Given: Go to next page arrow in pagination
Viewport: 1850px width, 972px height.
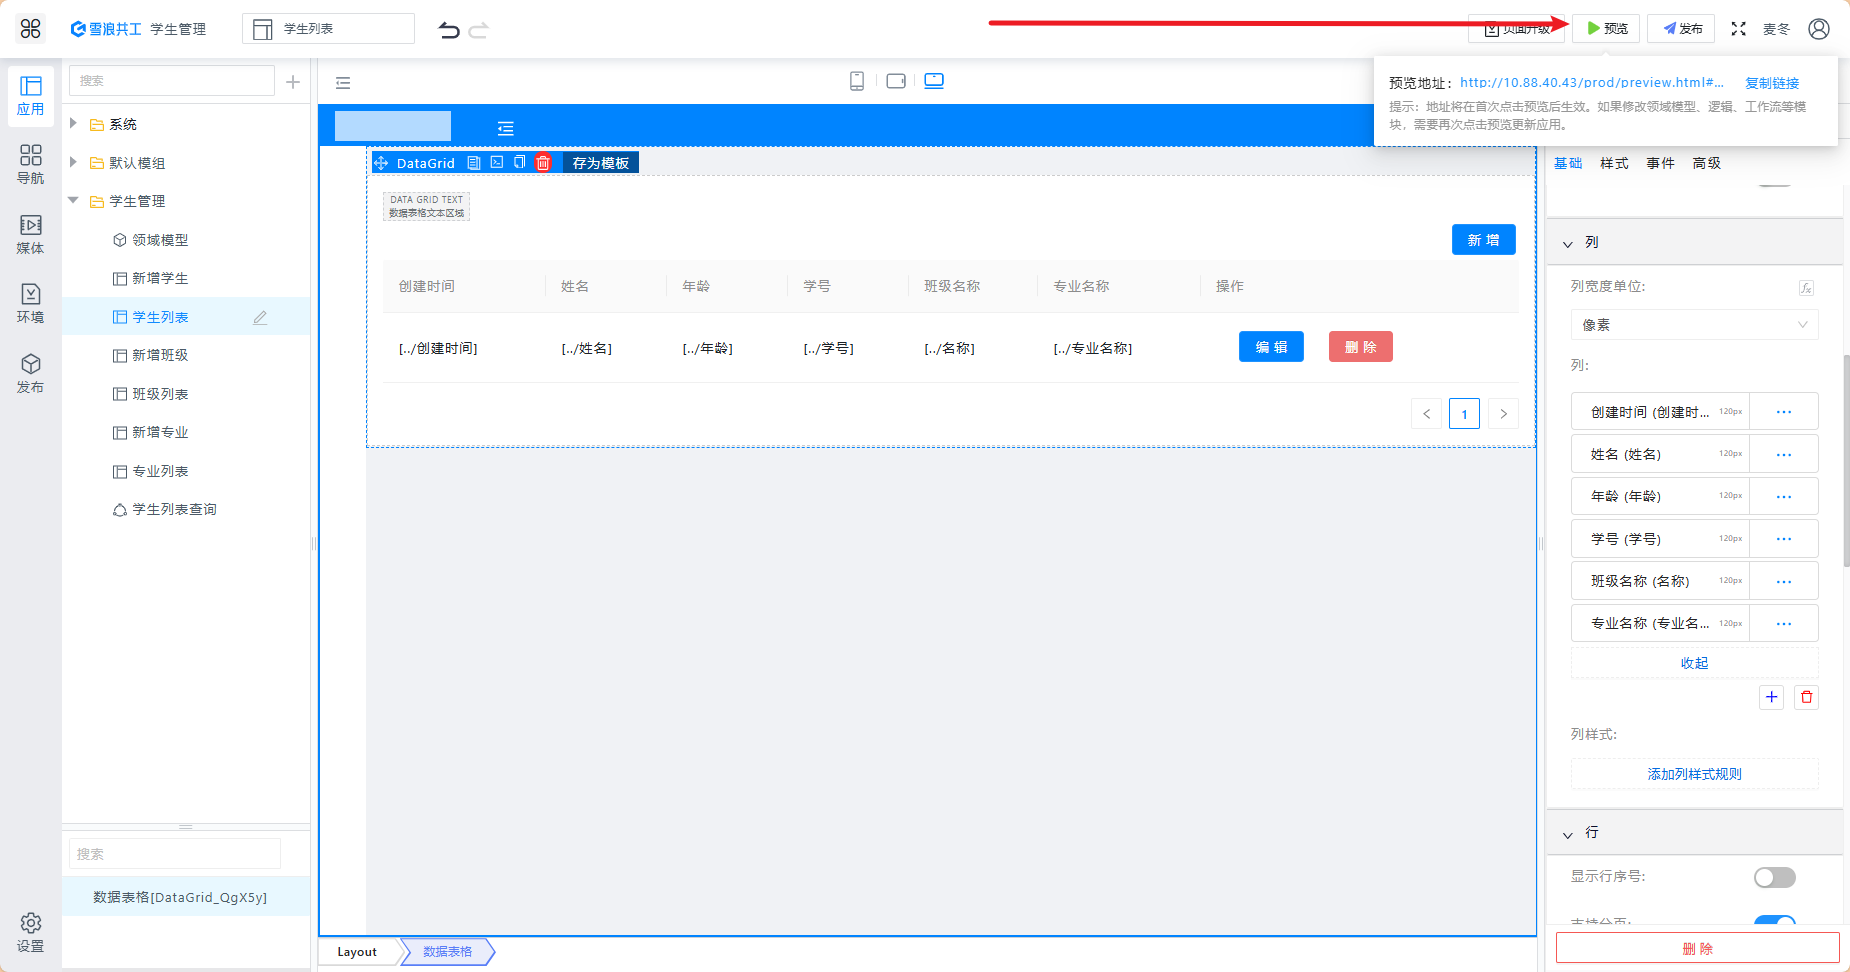Looking at the screenshot, I should (1503, 414).
